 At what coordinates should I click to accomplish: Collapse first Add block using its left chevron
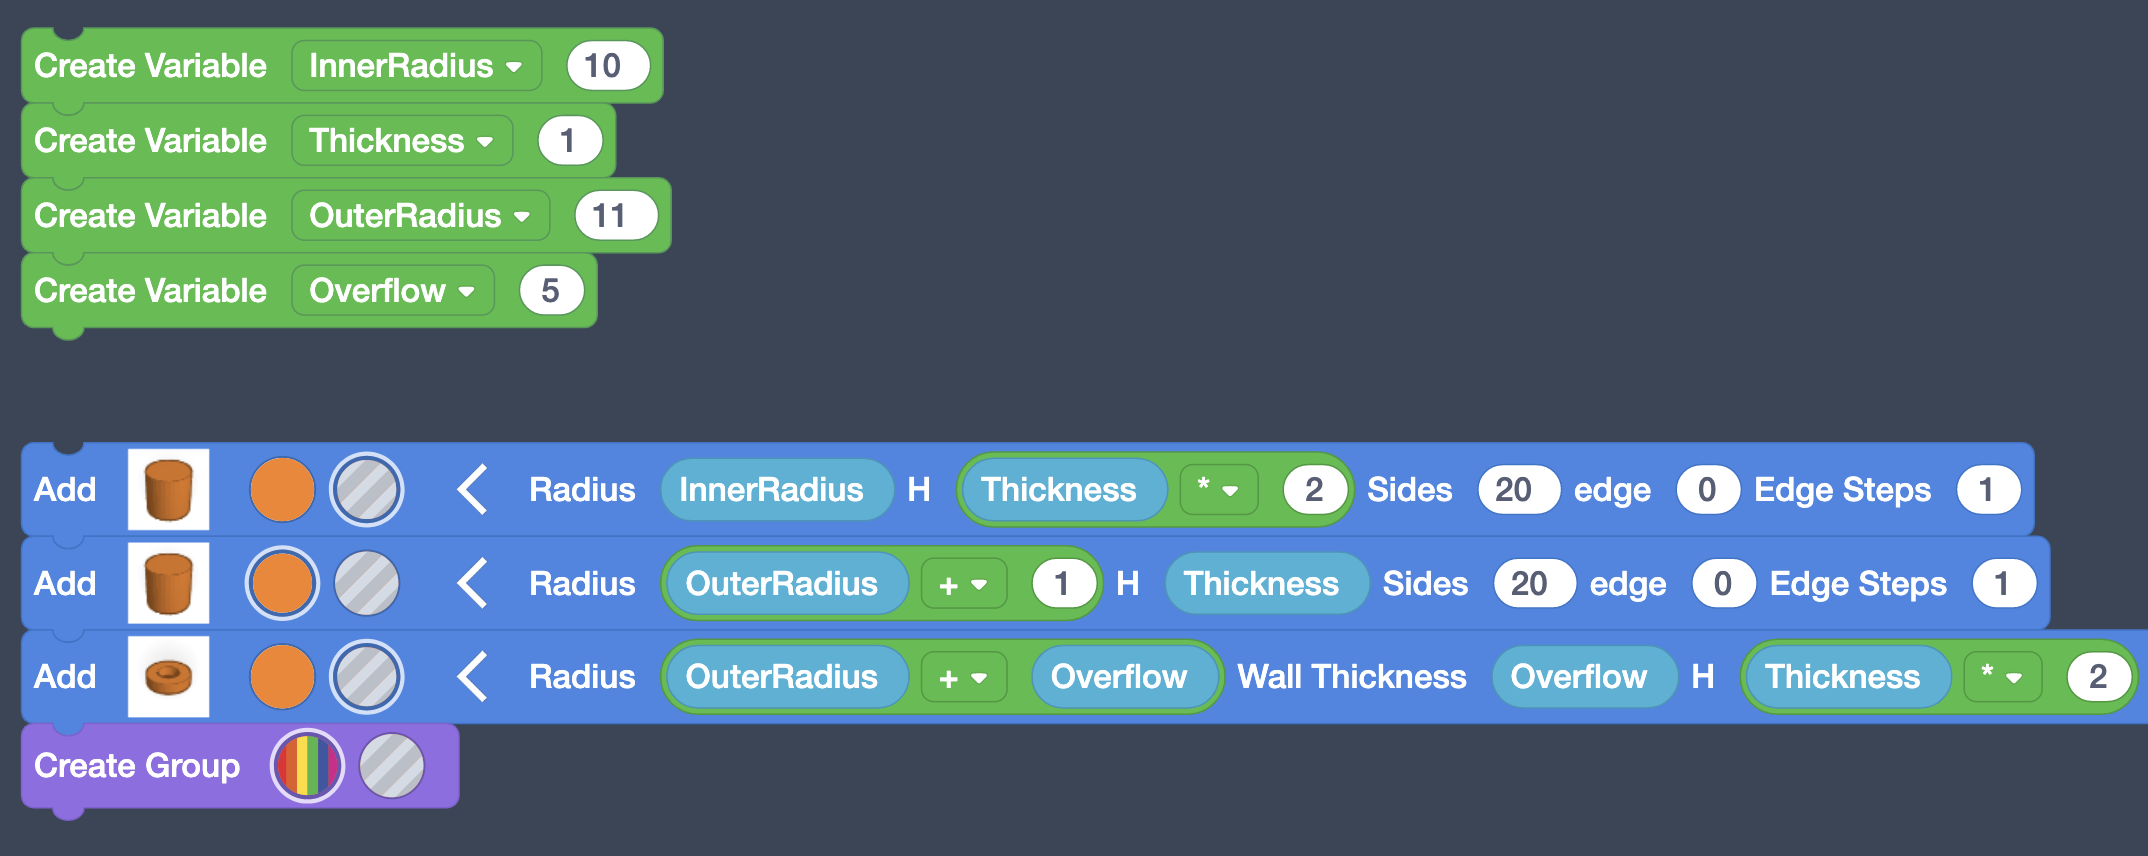click(472, 489)
